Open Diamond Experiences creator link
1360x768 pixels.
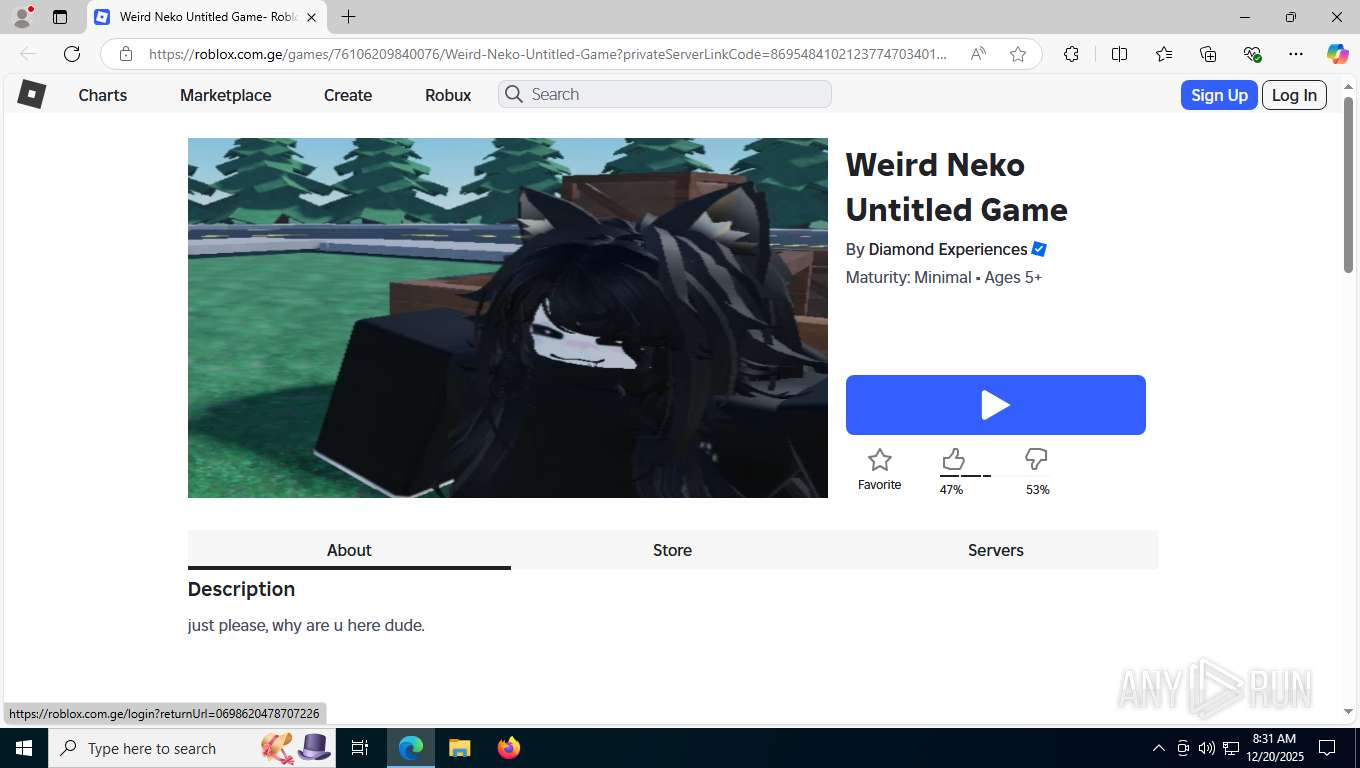(x=948, y=249)
